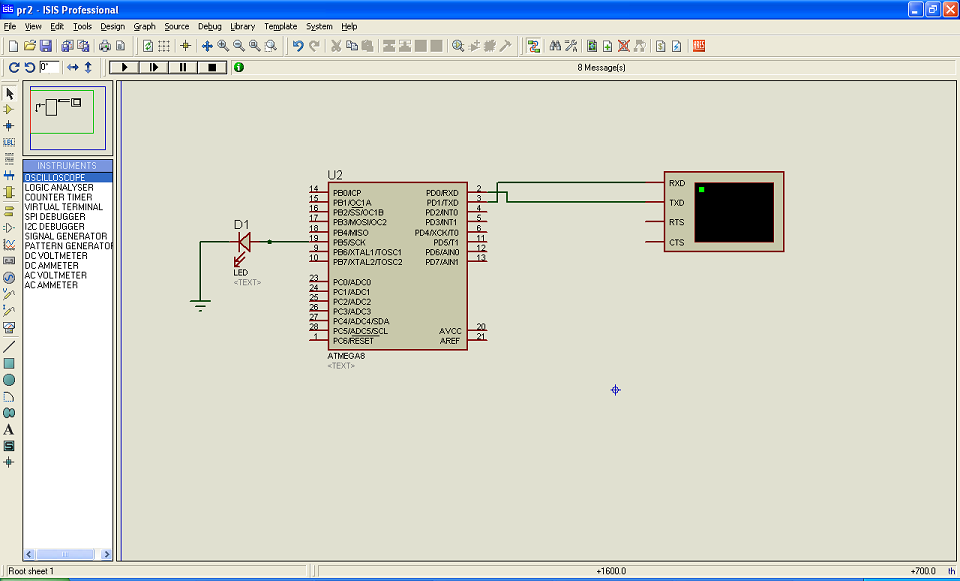Select DC VOLTMETER in instruments list

(67, 256)
